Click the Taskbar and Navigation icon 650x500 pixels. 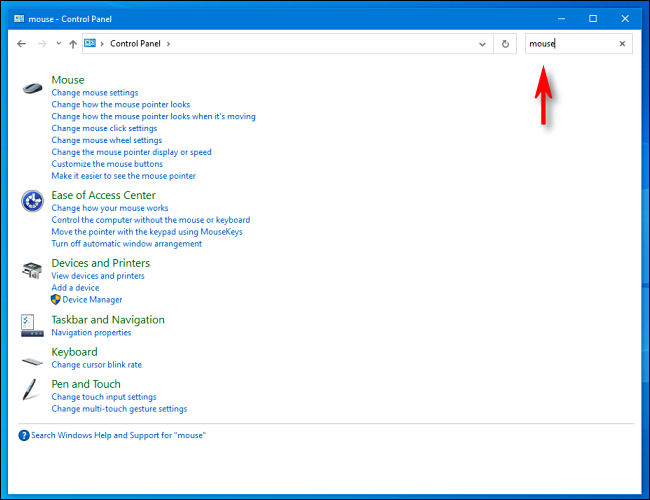32,325
